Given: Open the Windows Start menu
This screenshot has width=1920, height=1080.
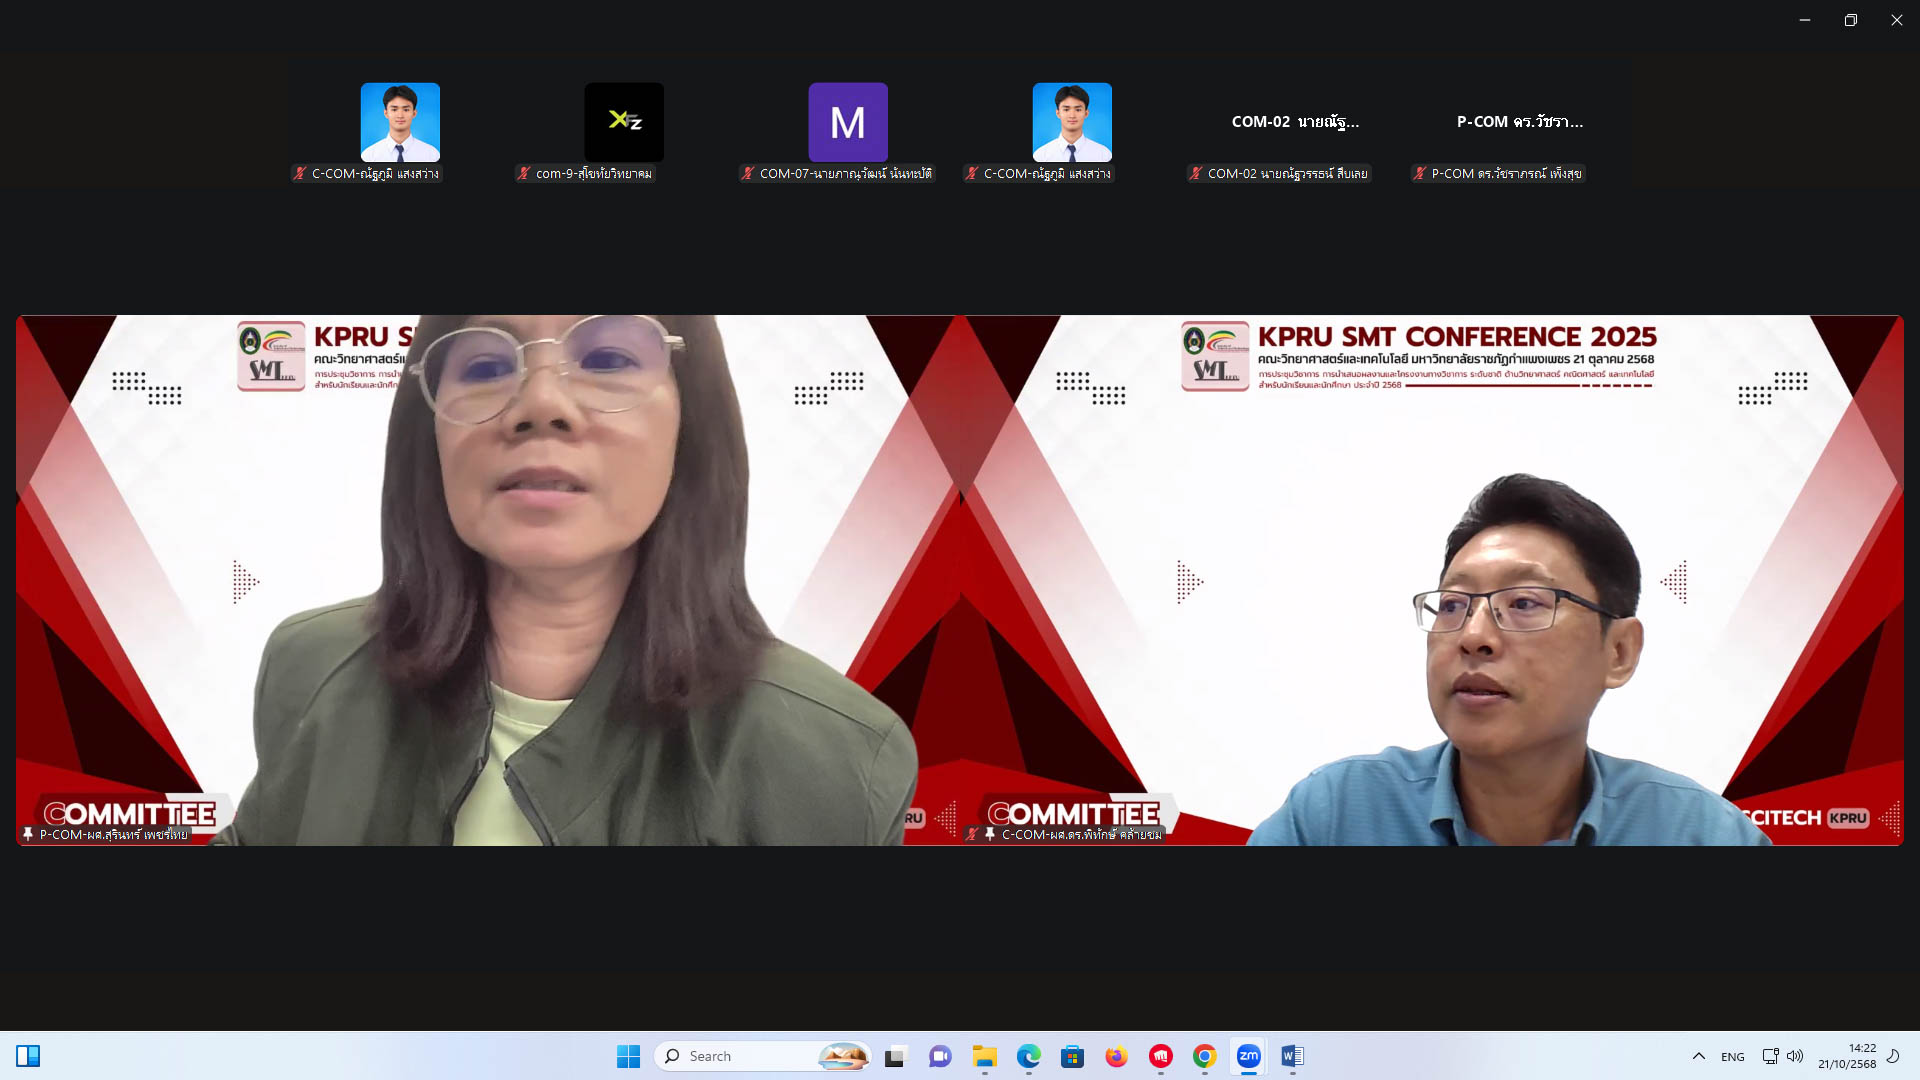Looking at the screenshot, I should [x=628, y=1056].
